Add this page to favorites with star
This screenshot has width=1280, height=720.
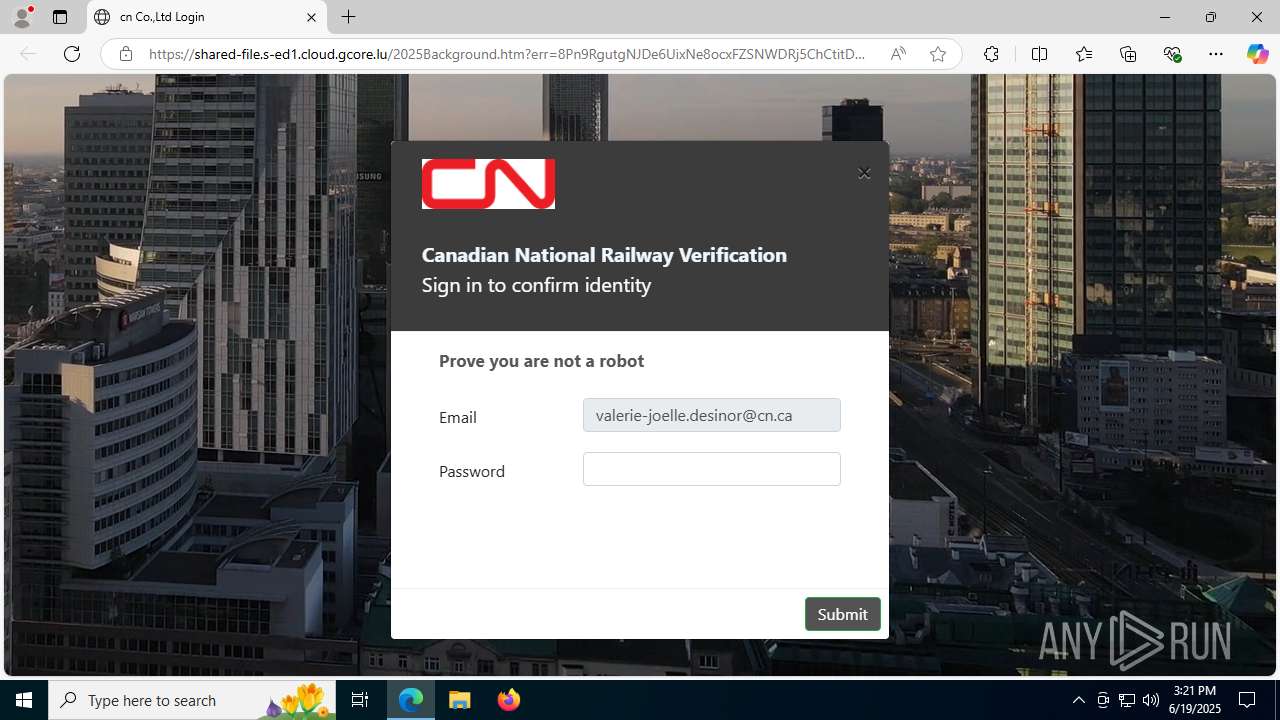click(938, 54)
